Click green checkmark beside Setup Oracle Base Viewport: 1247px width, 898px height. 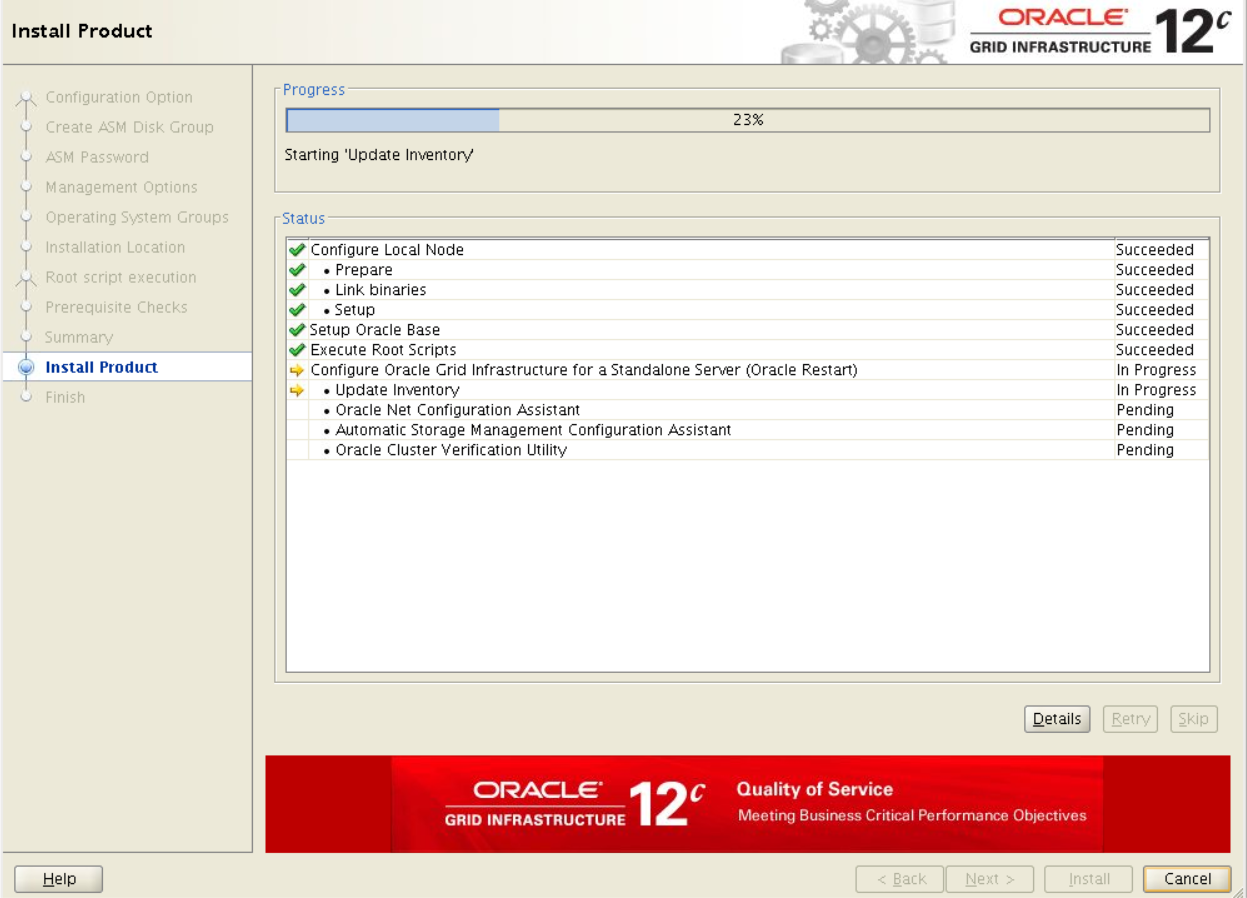296,330
